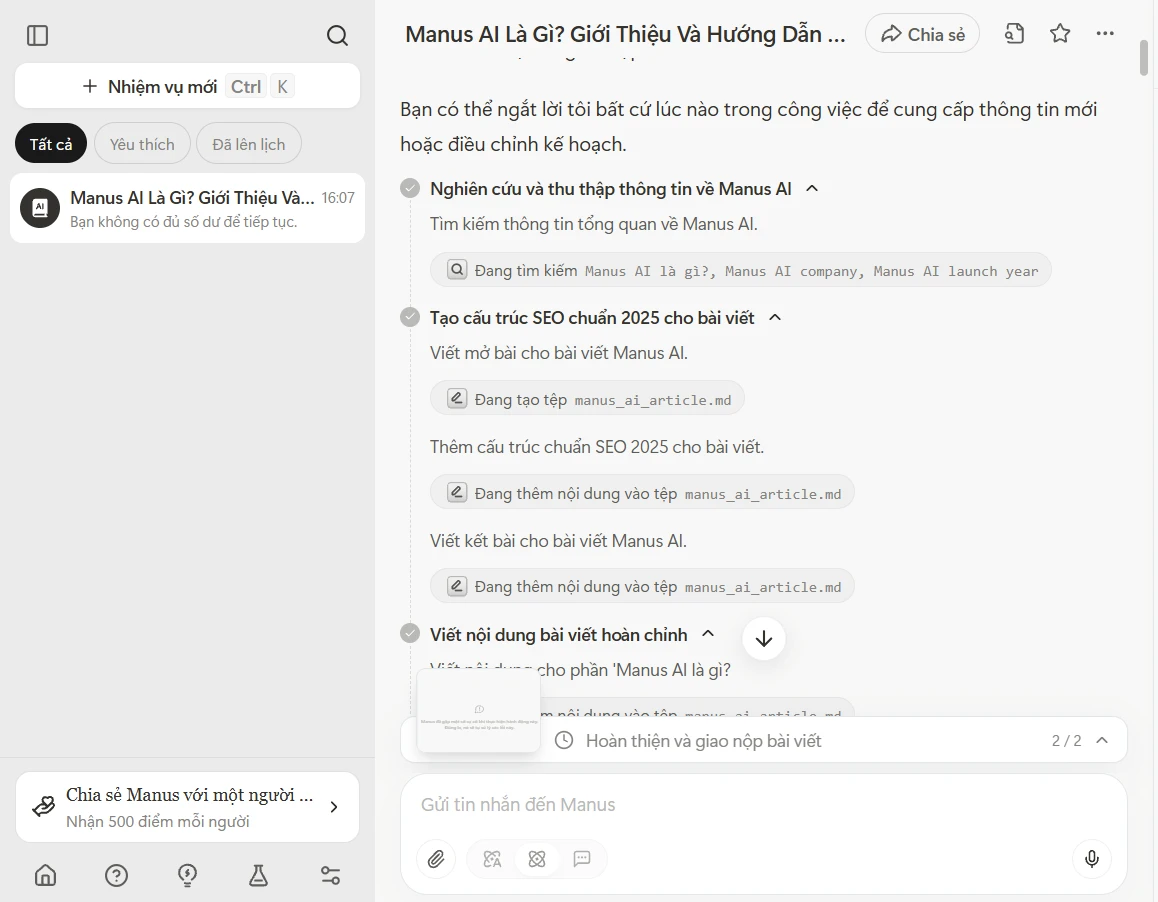Click the referral card arrow chevron
The width and height of the screenshot is (1158, 902).
point(334,807)
